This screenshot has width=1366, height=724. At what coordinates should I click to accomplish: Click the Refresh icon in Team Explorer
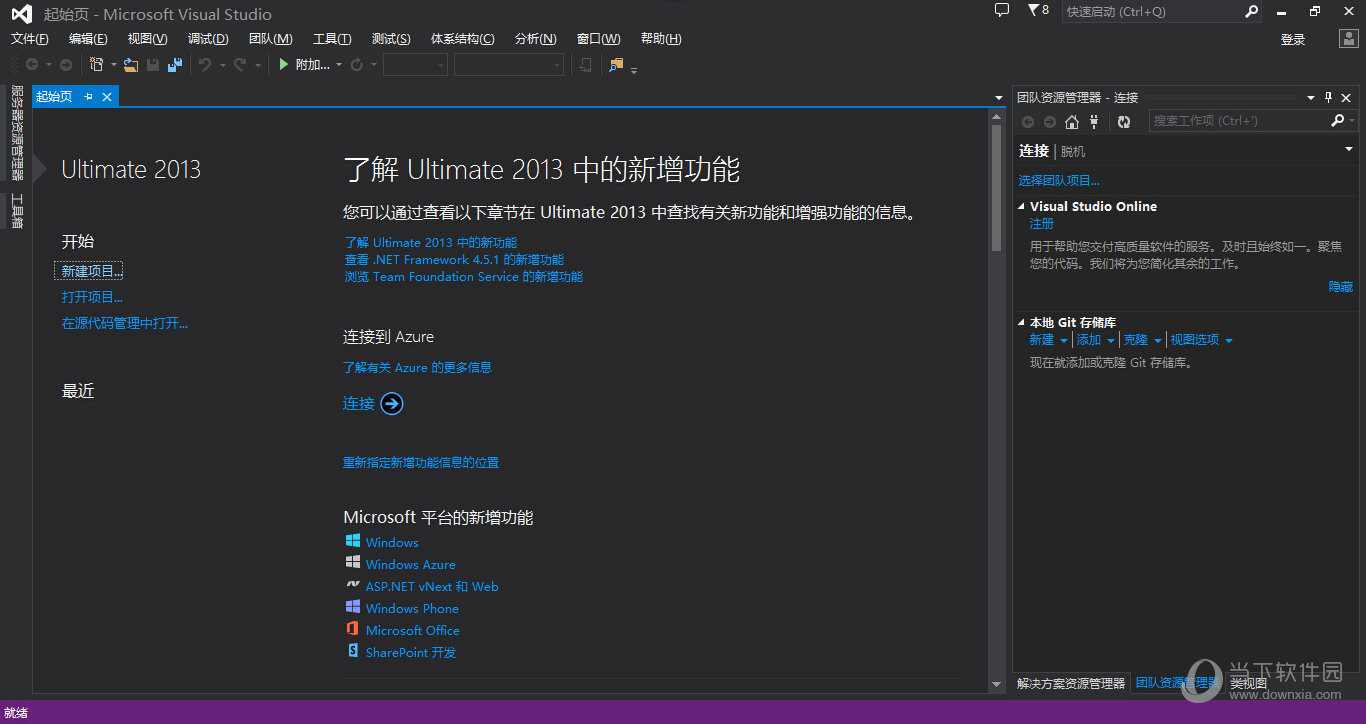tap(1124, 121)
